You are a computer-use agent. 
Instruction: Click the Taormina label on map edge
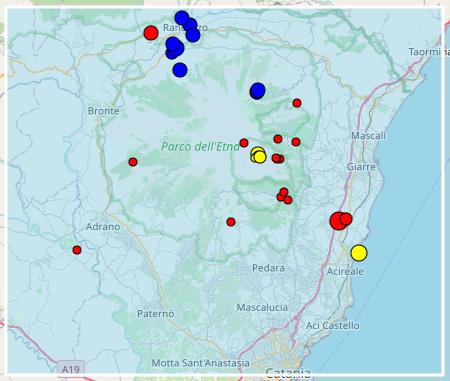pos(429,52)
